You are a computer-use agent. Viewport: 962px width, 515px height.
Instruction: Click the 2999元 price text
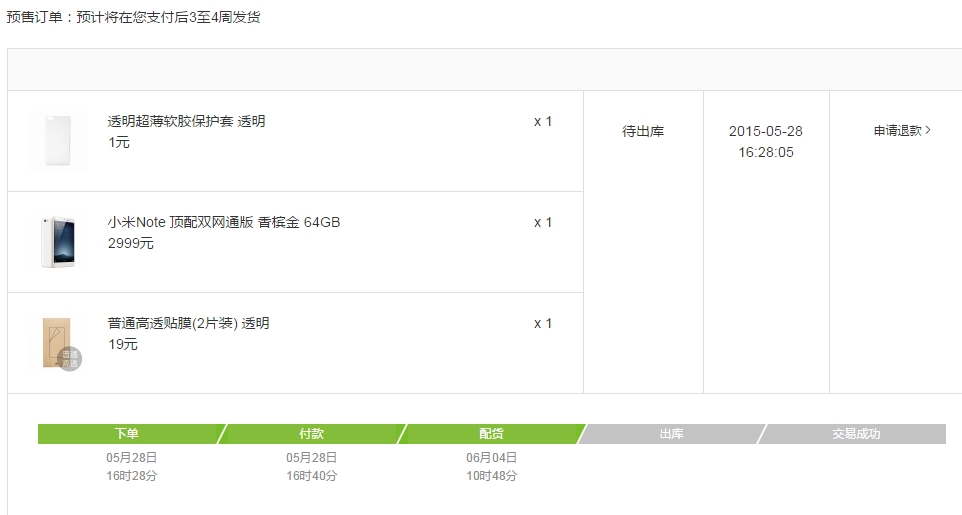131,243
